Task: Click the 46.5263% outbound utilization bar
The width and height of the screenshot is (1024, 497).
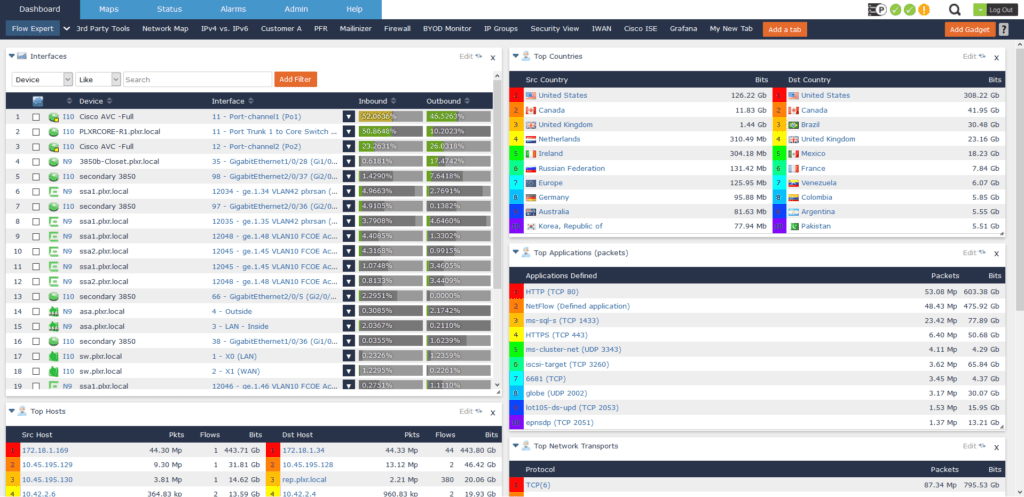Action: (x=458, y=116)
